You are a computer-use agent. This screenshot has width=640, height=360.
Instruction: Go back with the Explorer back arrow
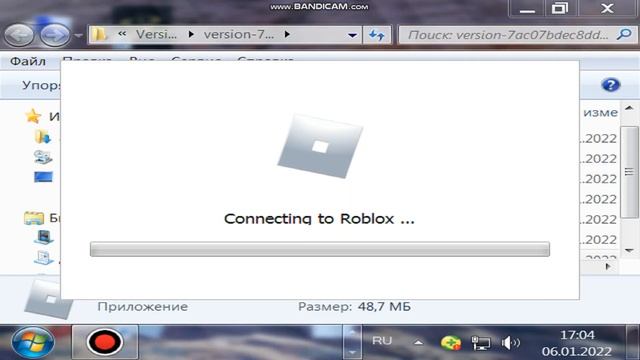[x=19, y=35]
